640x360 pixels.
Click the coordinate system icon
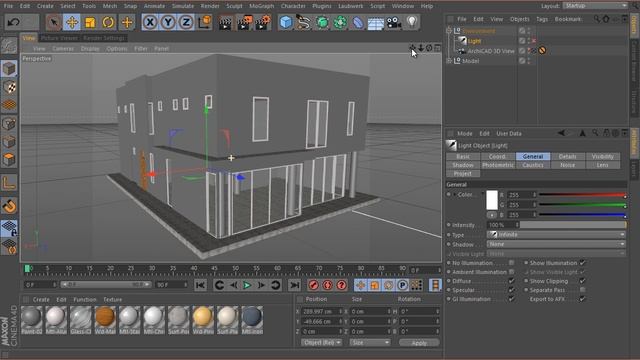(x=204, y=22)
